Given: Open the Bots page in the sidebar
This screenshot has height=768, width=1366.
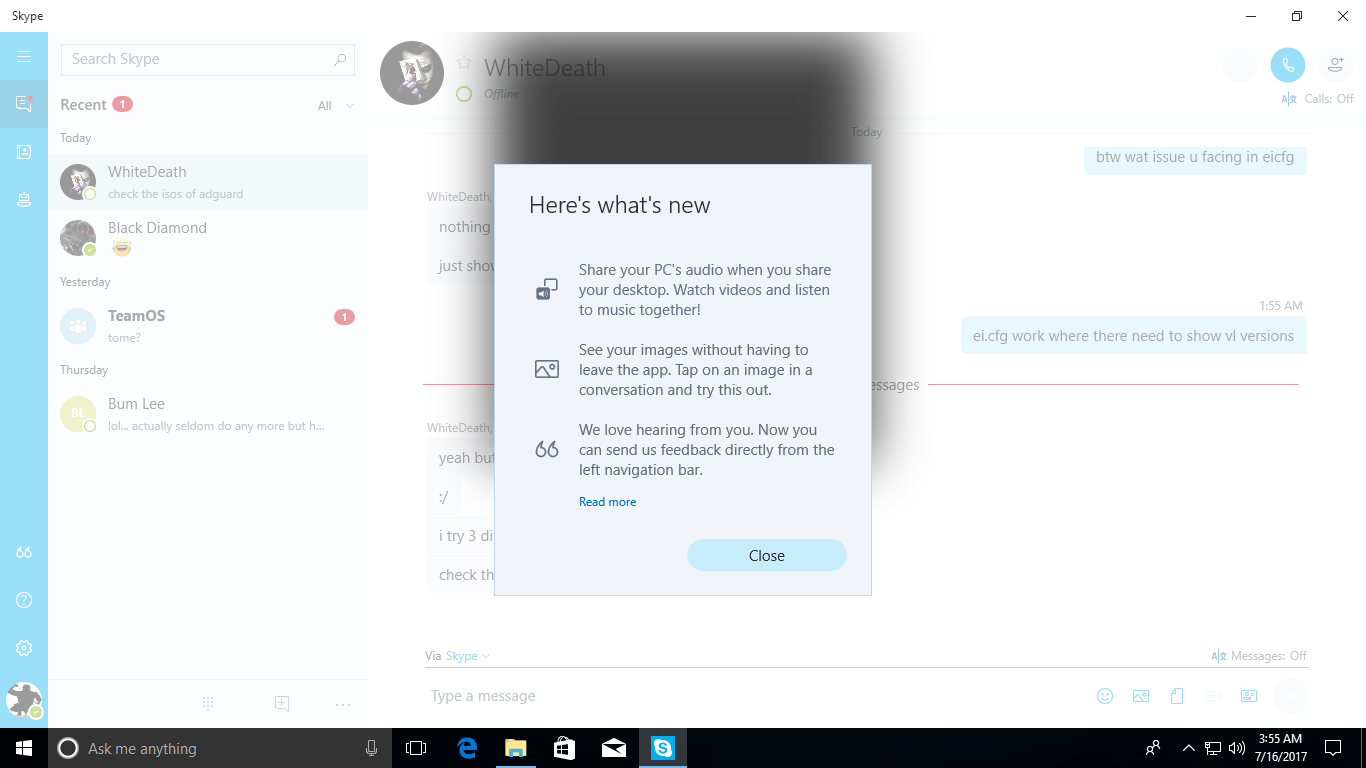Looking at the screenshot, I should click(x=24, y=200).
